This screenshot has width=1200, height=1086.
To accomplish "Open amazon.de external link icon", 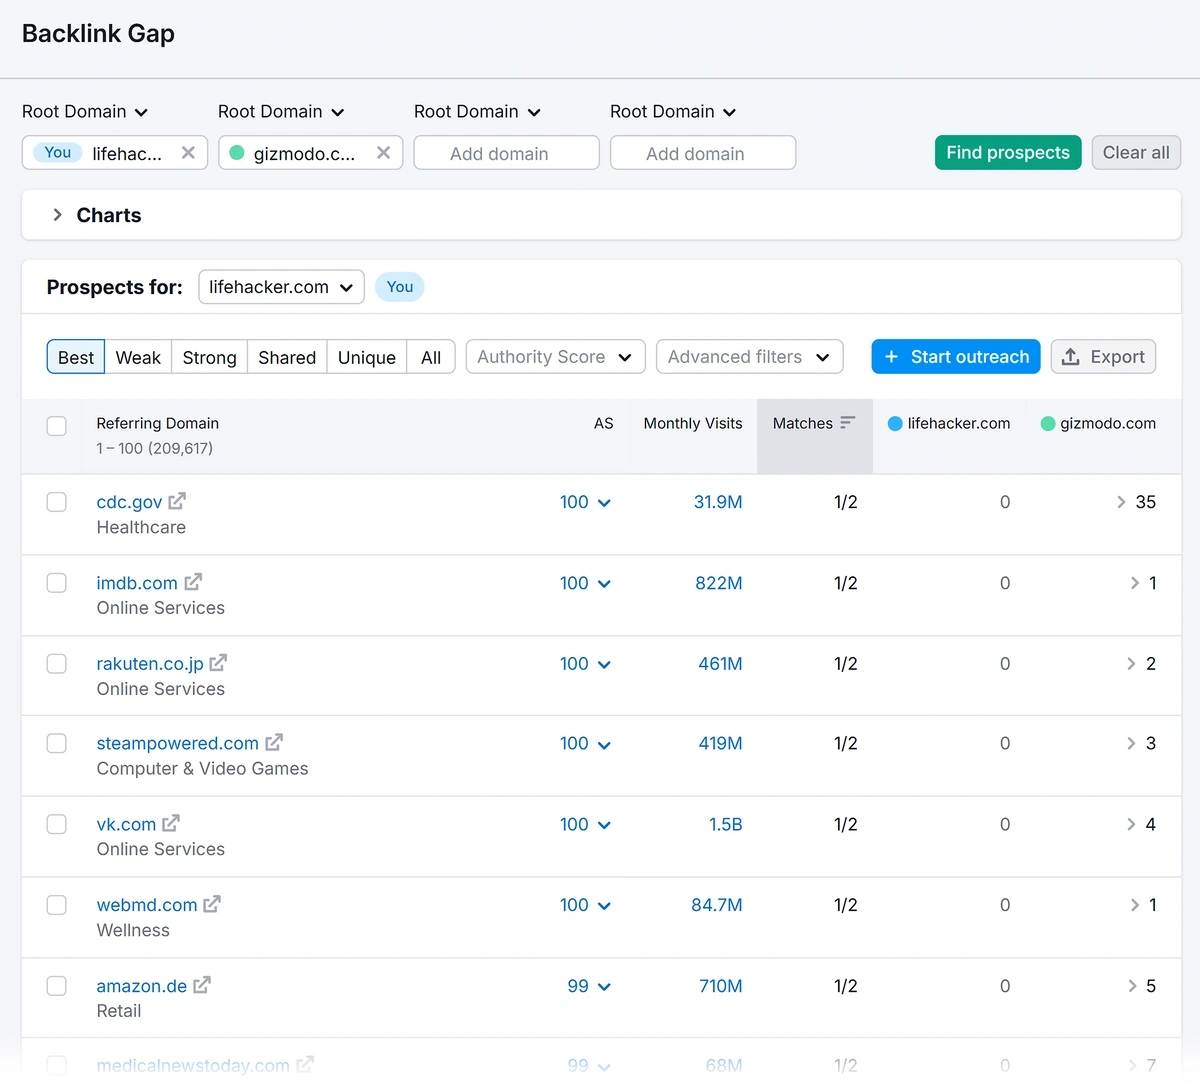I will pyautogui.click(x=202, y=985).
